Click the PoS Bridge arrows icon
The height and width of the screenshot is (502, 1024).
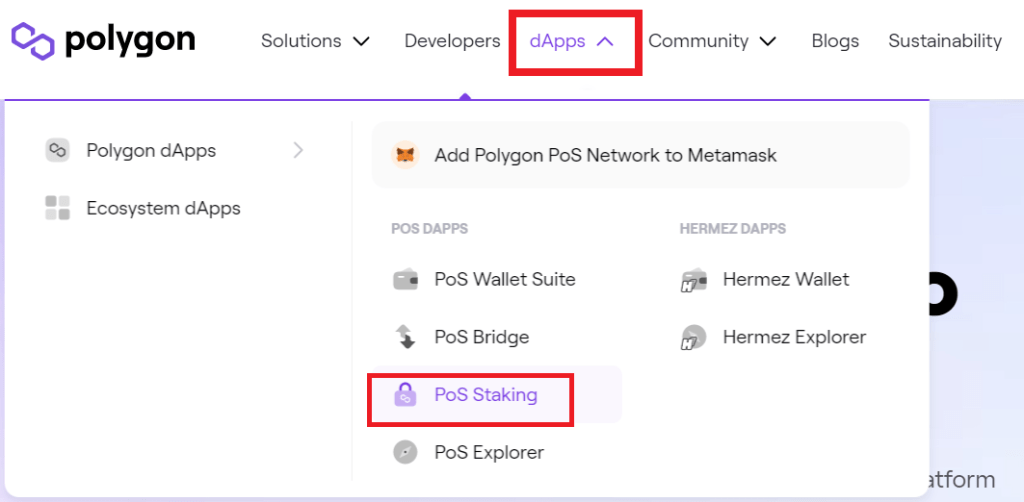405,337
